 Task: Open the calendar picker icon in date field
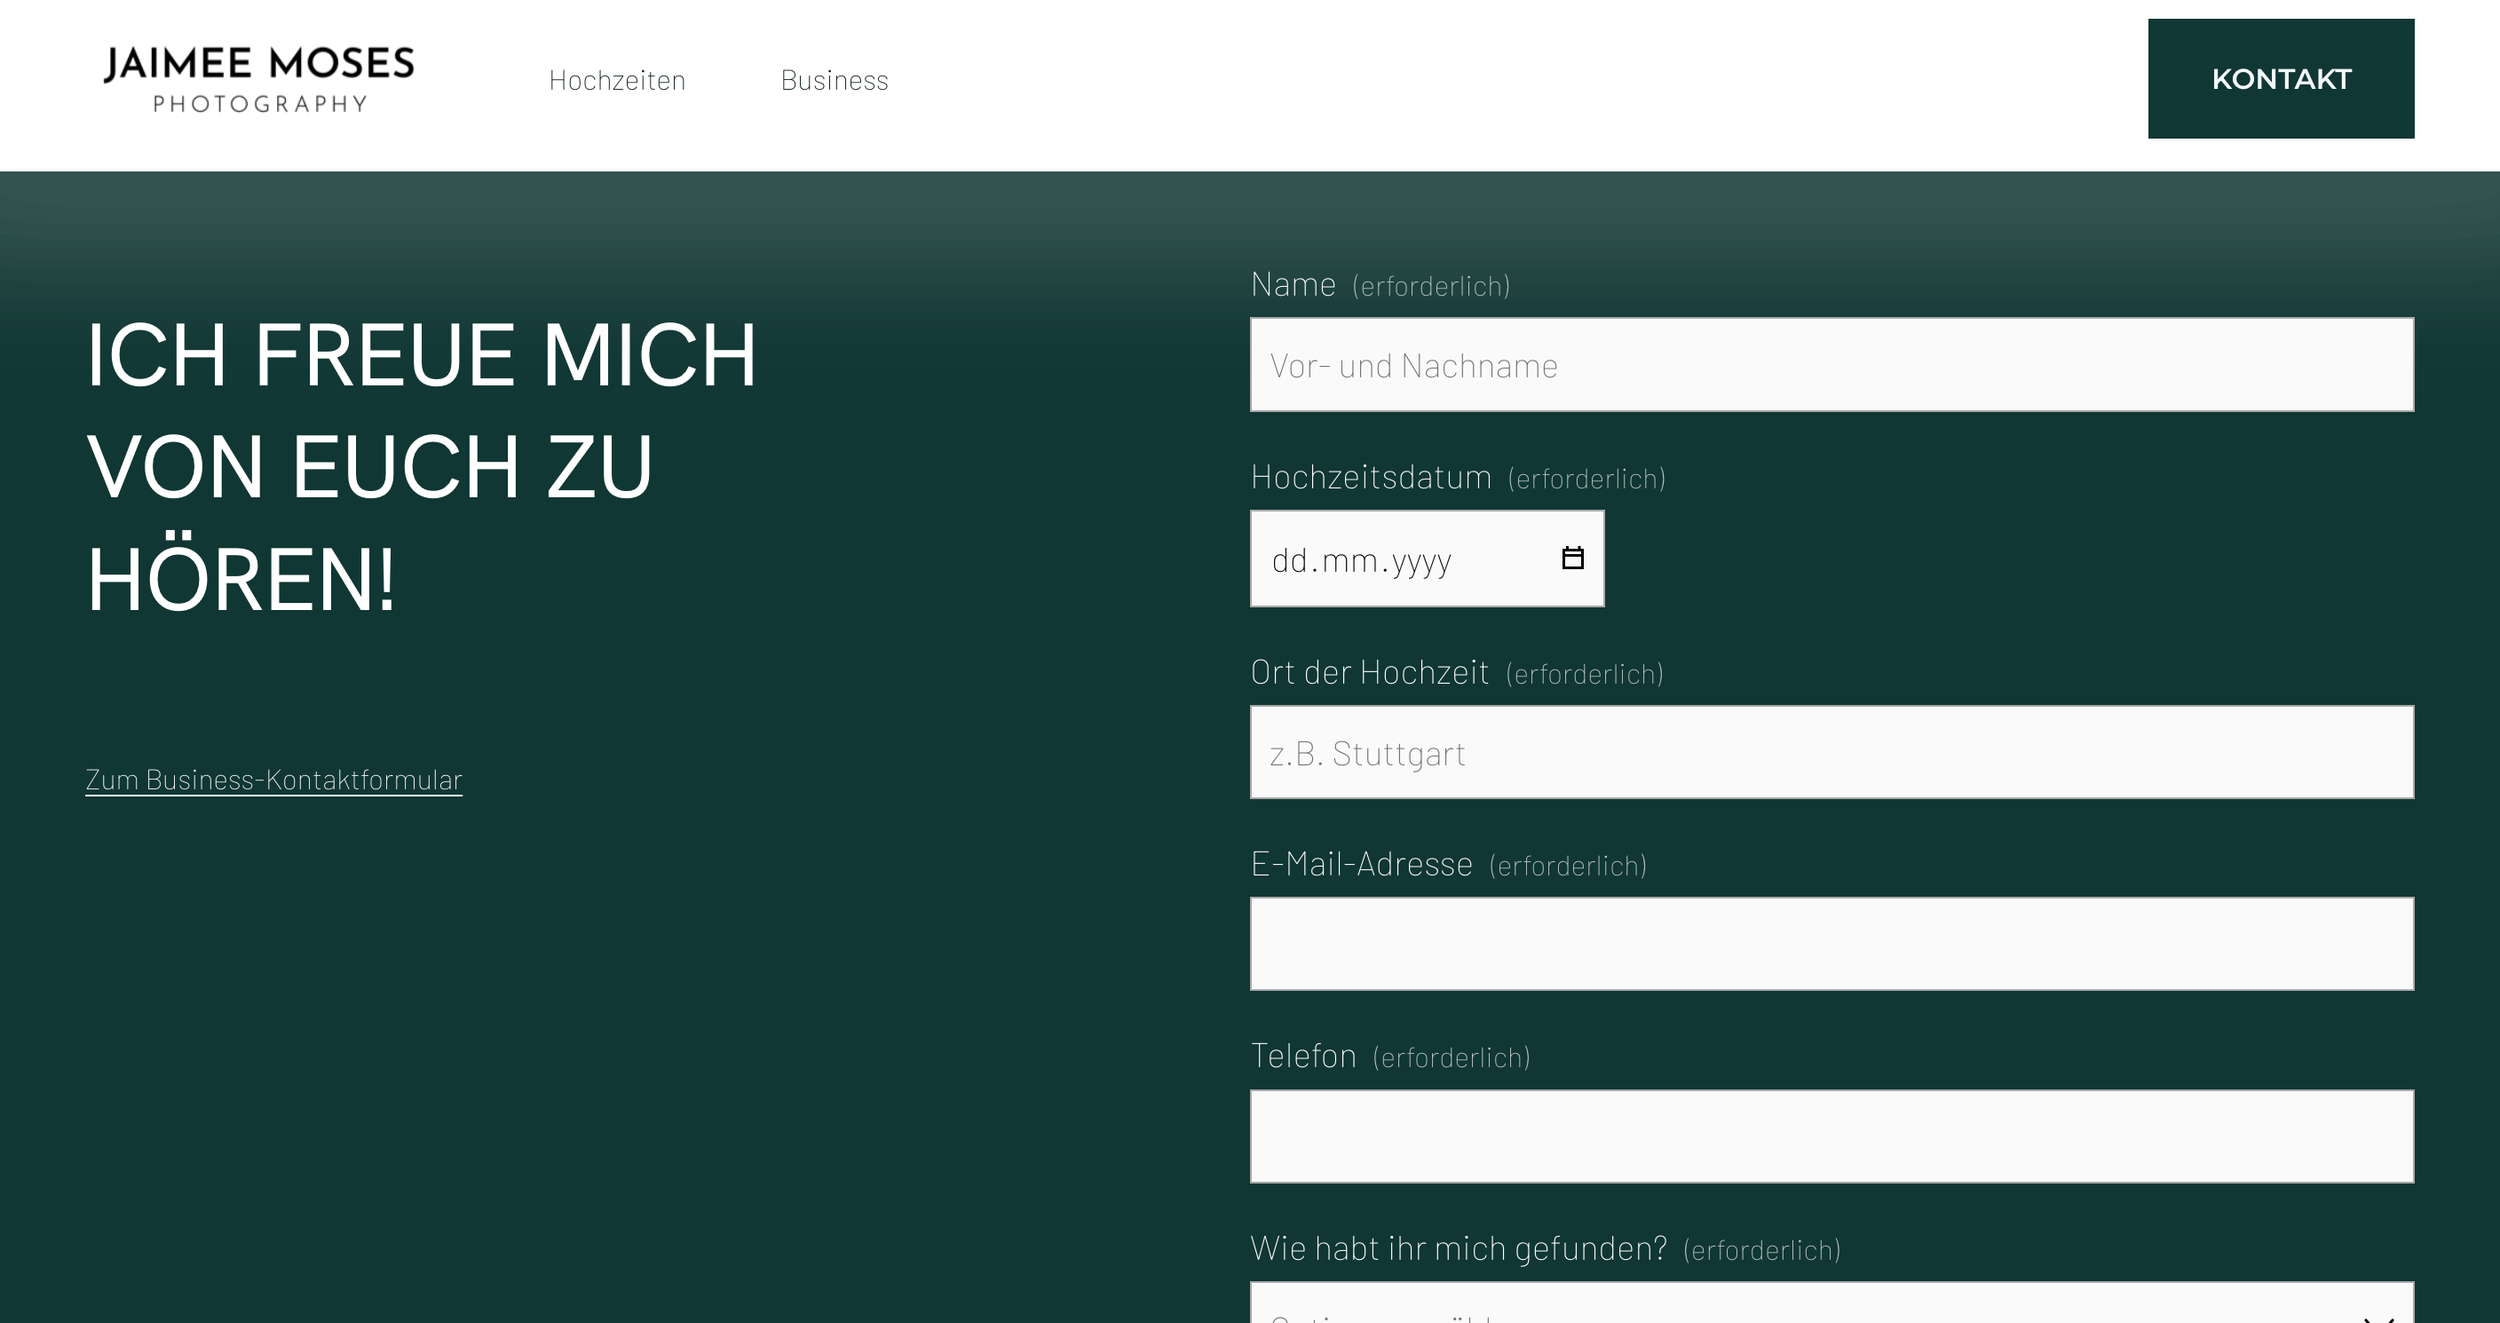pyautogui.click(x=1572, y=558)
